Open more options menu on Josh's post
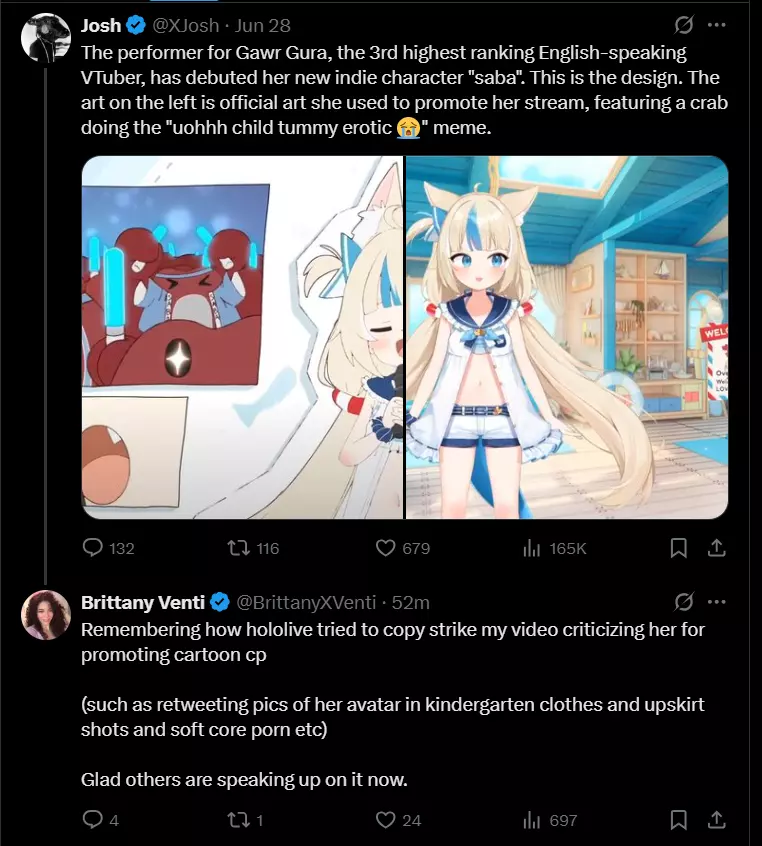Screen dimensions: 762x846 click(717, 25)
